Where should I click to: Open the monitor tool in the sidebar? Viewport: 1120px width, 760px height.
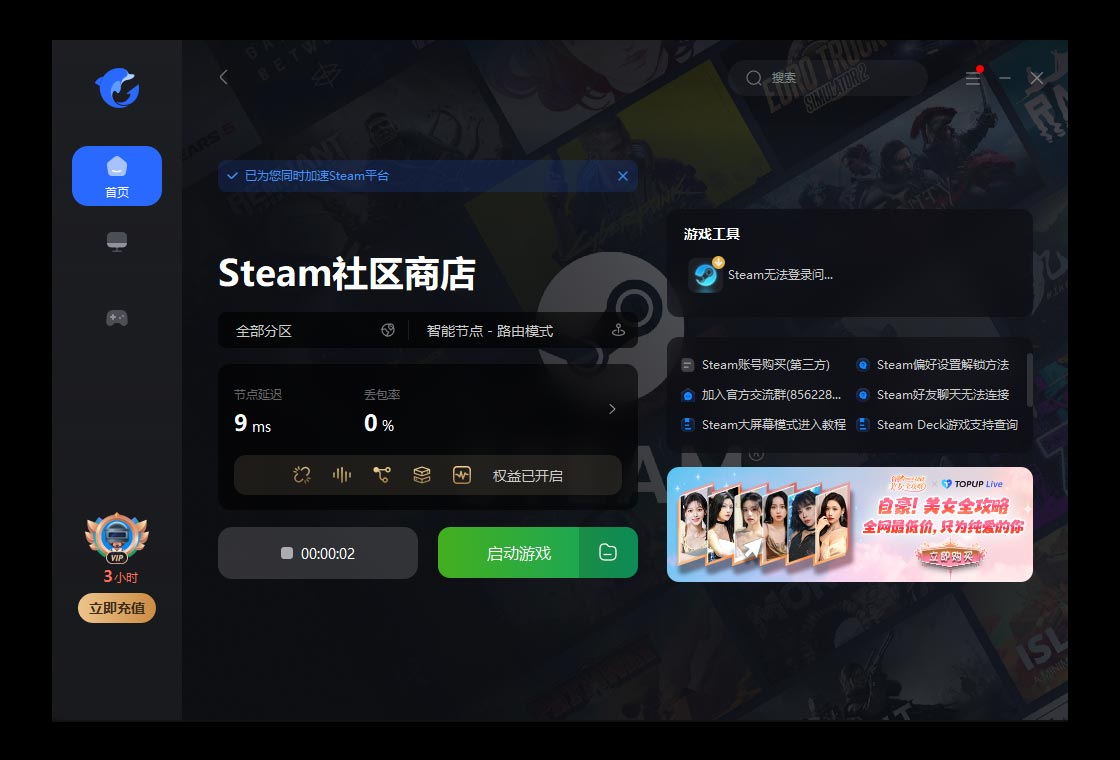coord(117,240)
